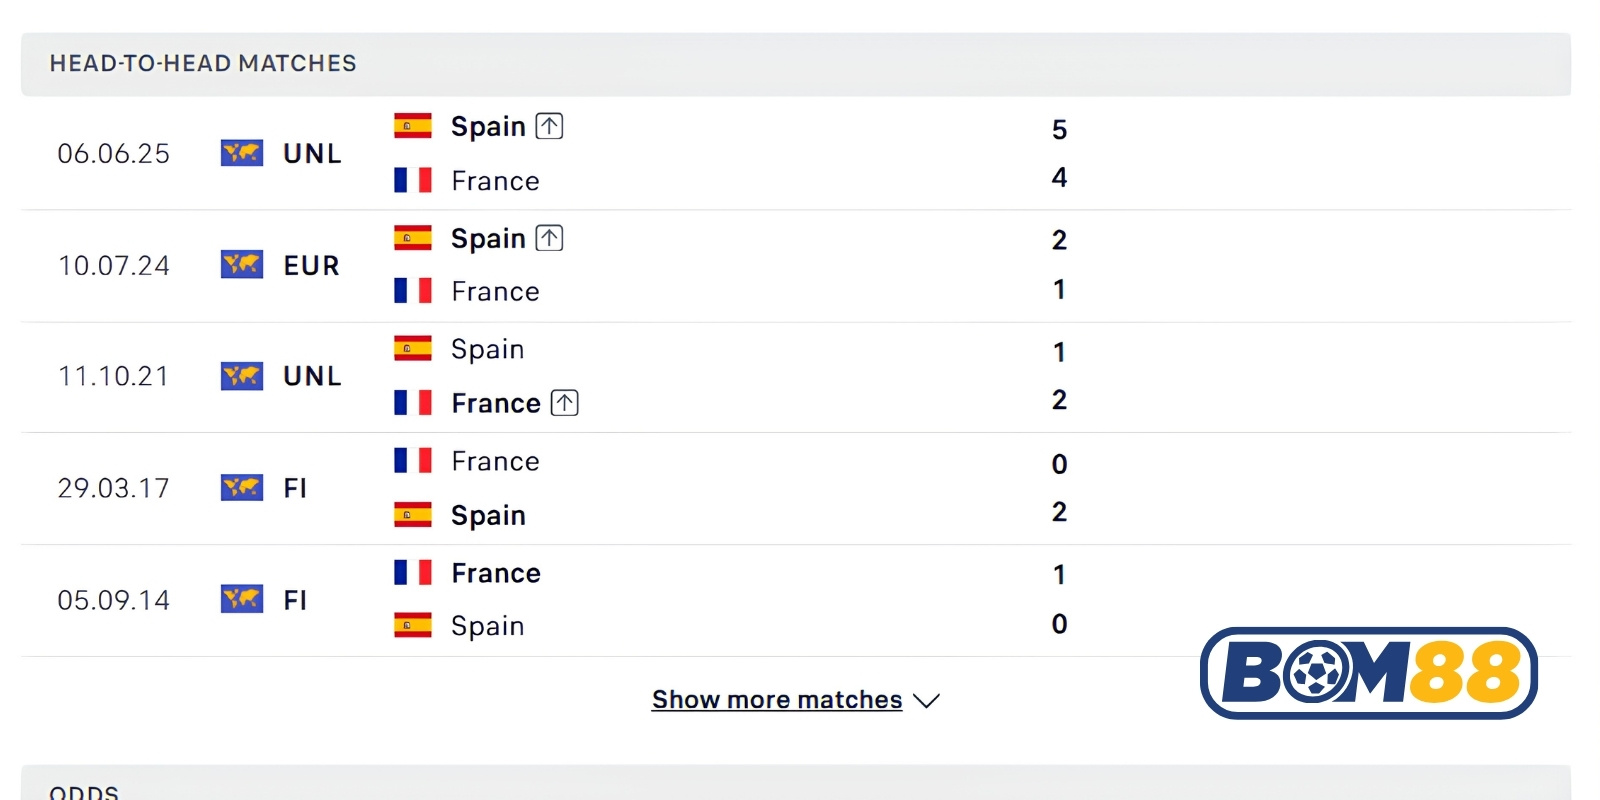1600x800 pixels.
Task: Click the advancing arrow icon beside Spain 10.07.24
Action: coord(549,238)
